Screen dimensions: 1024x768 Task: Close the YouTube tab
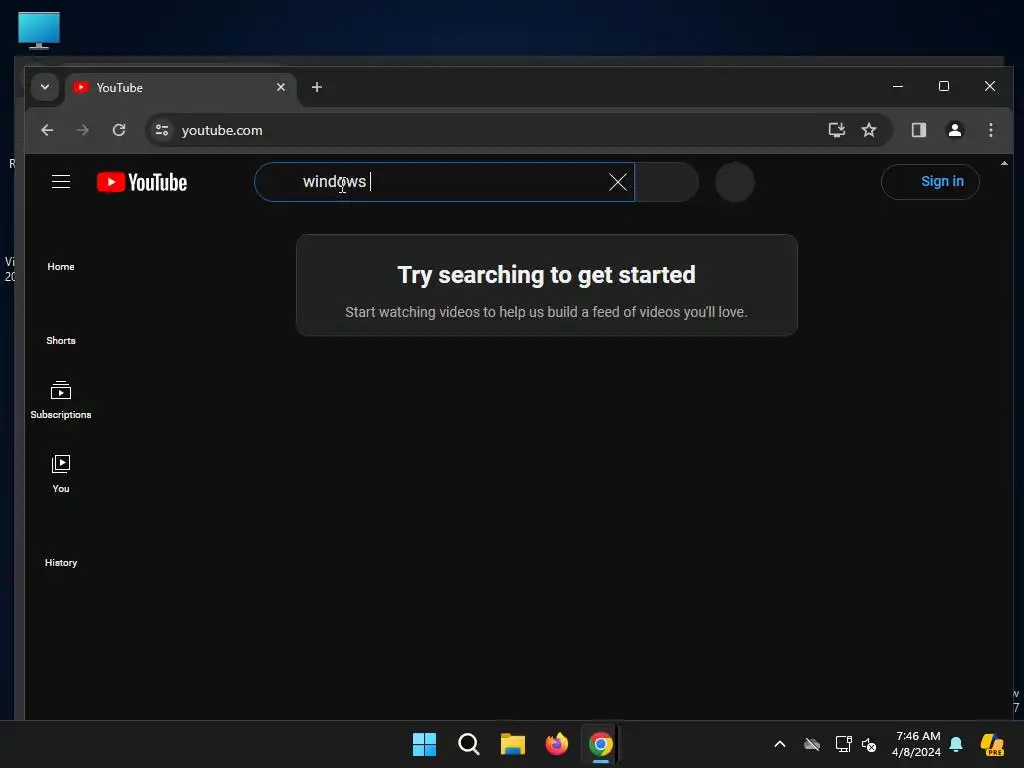[281, 88]
